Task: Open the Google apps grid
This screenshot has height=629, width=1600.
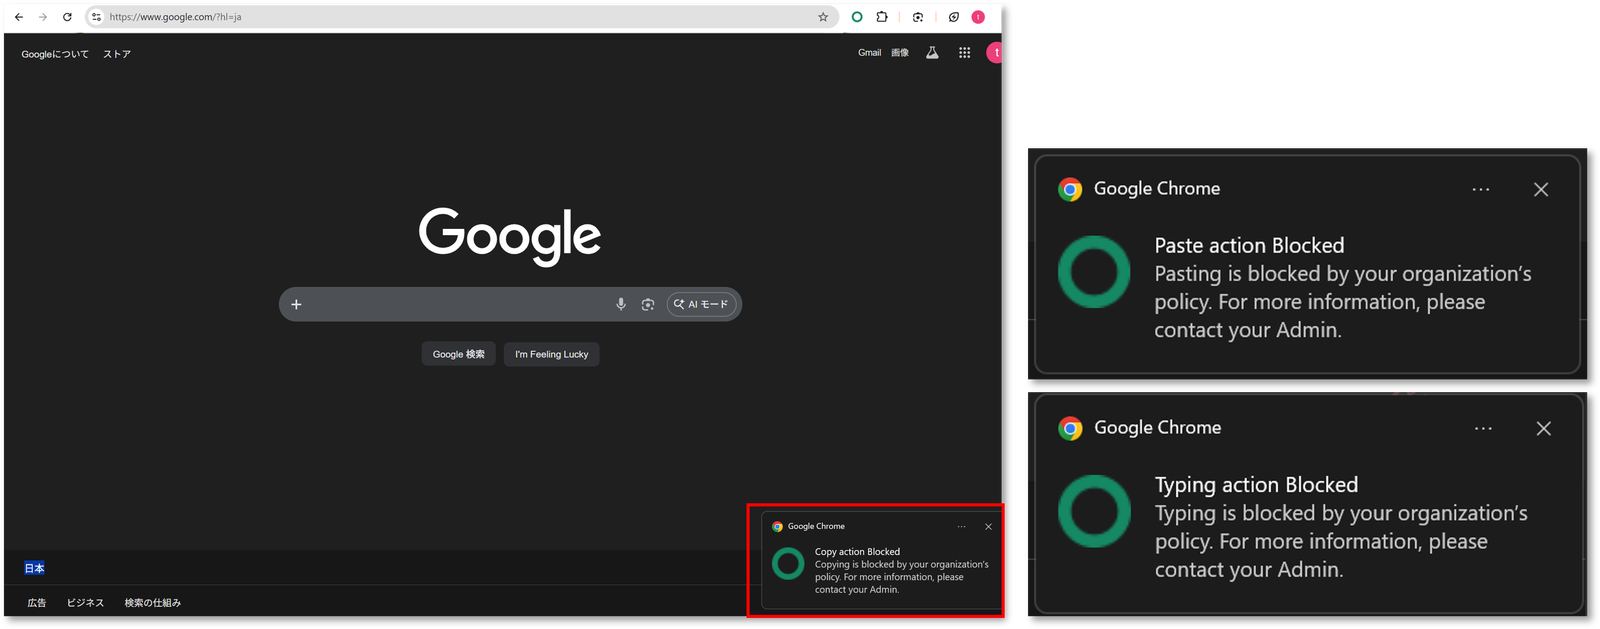Action: [964, 53]
